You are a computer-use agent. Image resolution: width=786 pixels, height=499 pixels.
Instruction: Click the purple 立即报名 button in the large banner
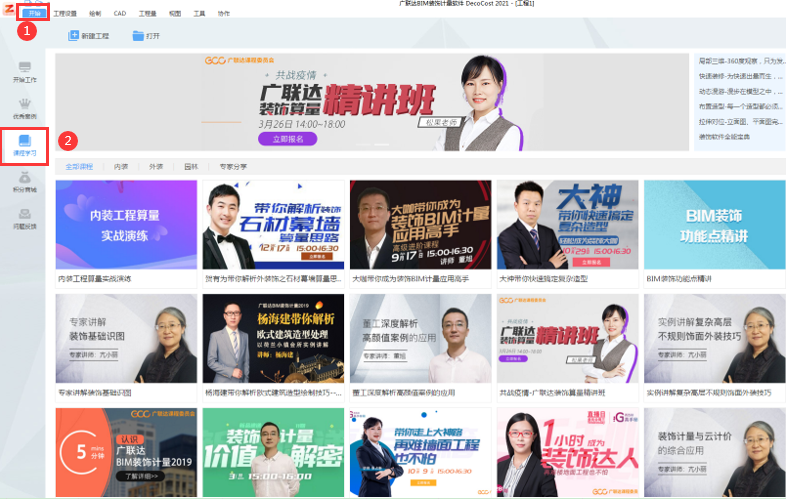(x=288, y=139)
